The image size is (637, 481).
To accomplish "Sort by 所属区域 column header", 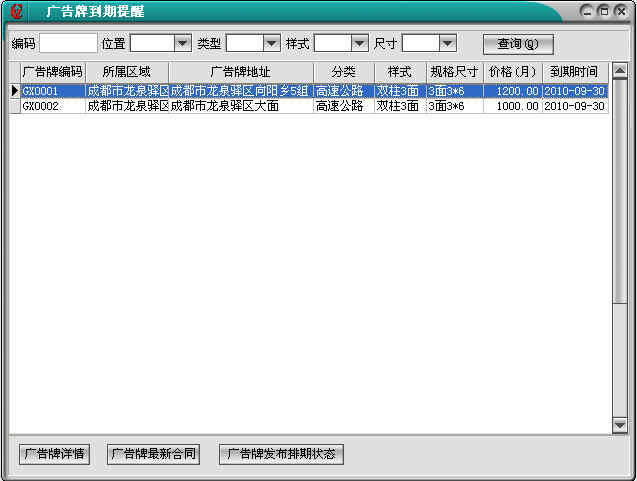I will click(x=127, y=72).
